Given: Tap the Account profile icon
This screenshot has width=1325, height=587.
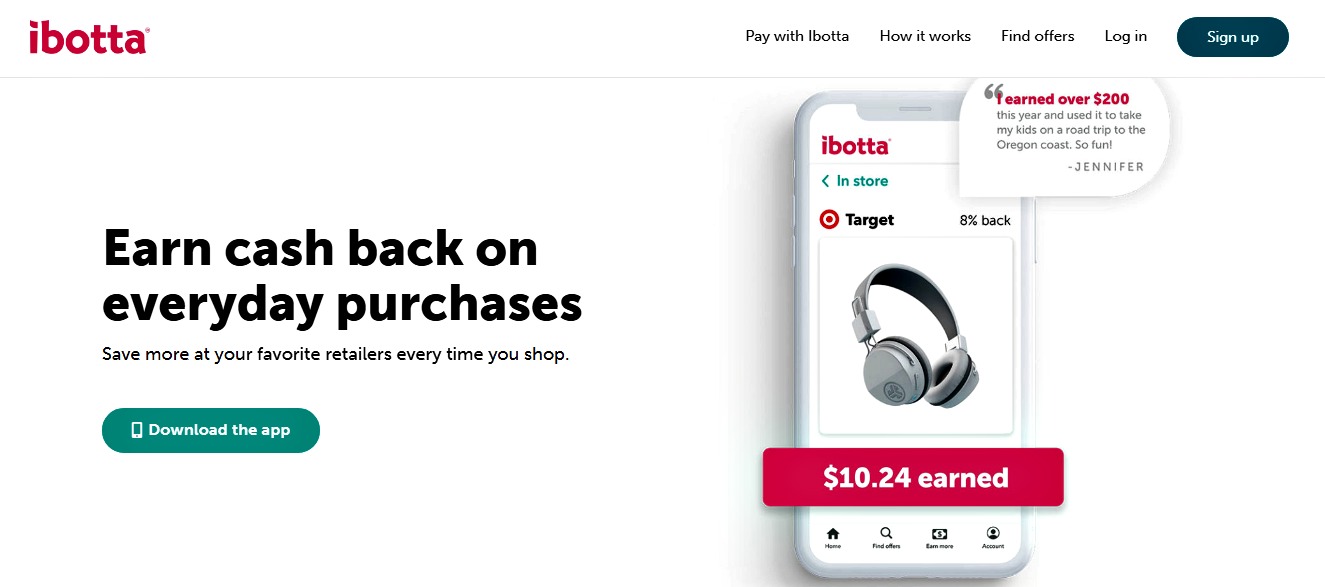Looking at the screenshot, I should (993, 533).
